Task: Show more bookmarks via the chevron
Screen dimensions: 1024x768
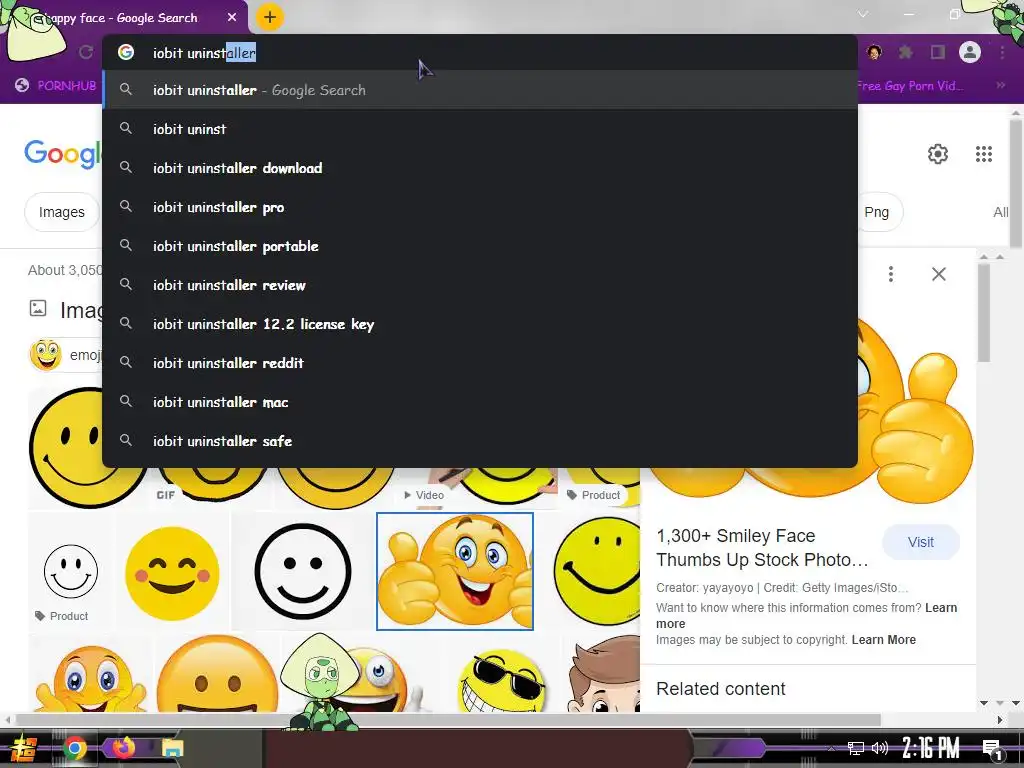Action: (x=1000, y=86)
